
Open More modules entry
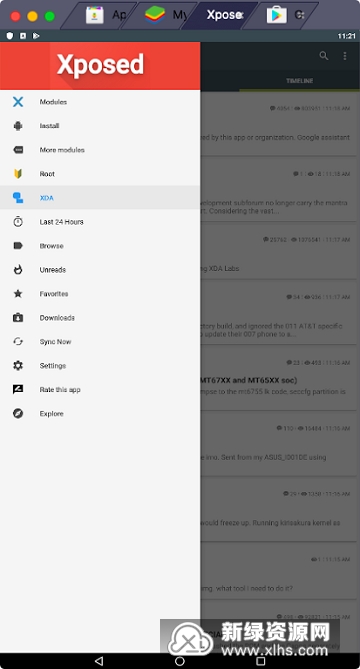[x=100, y=150]
